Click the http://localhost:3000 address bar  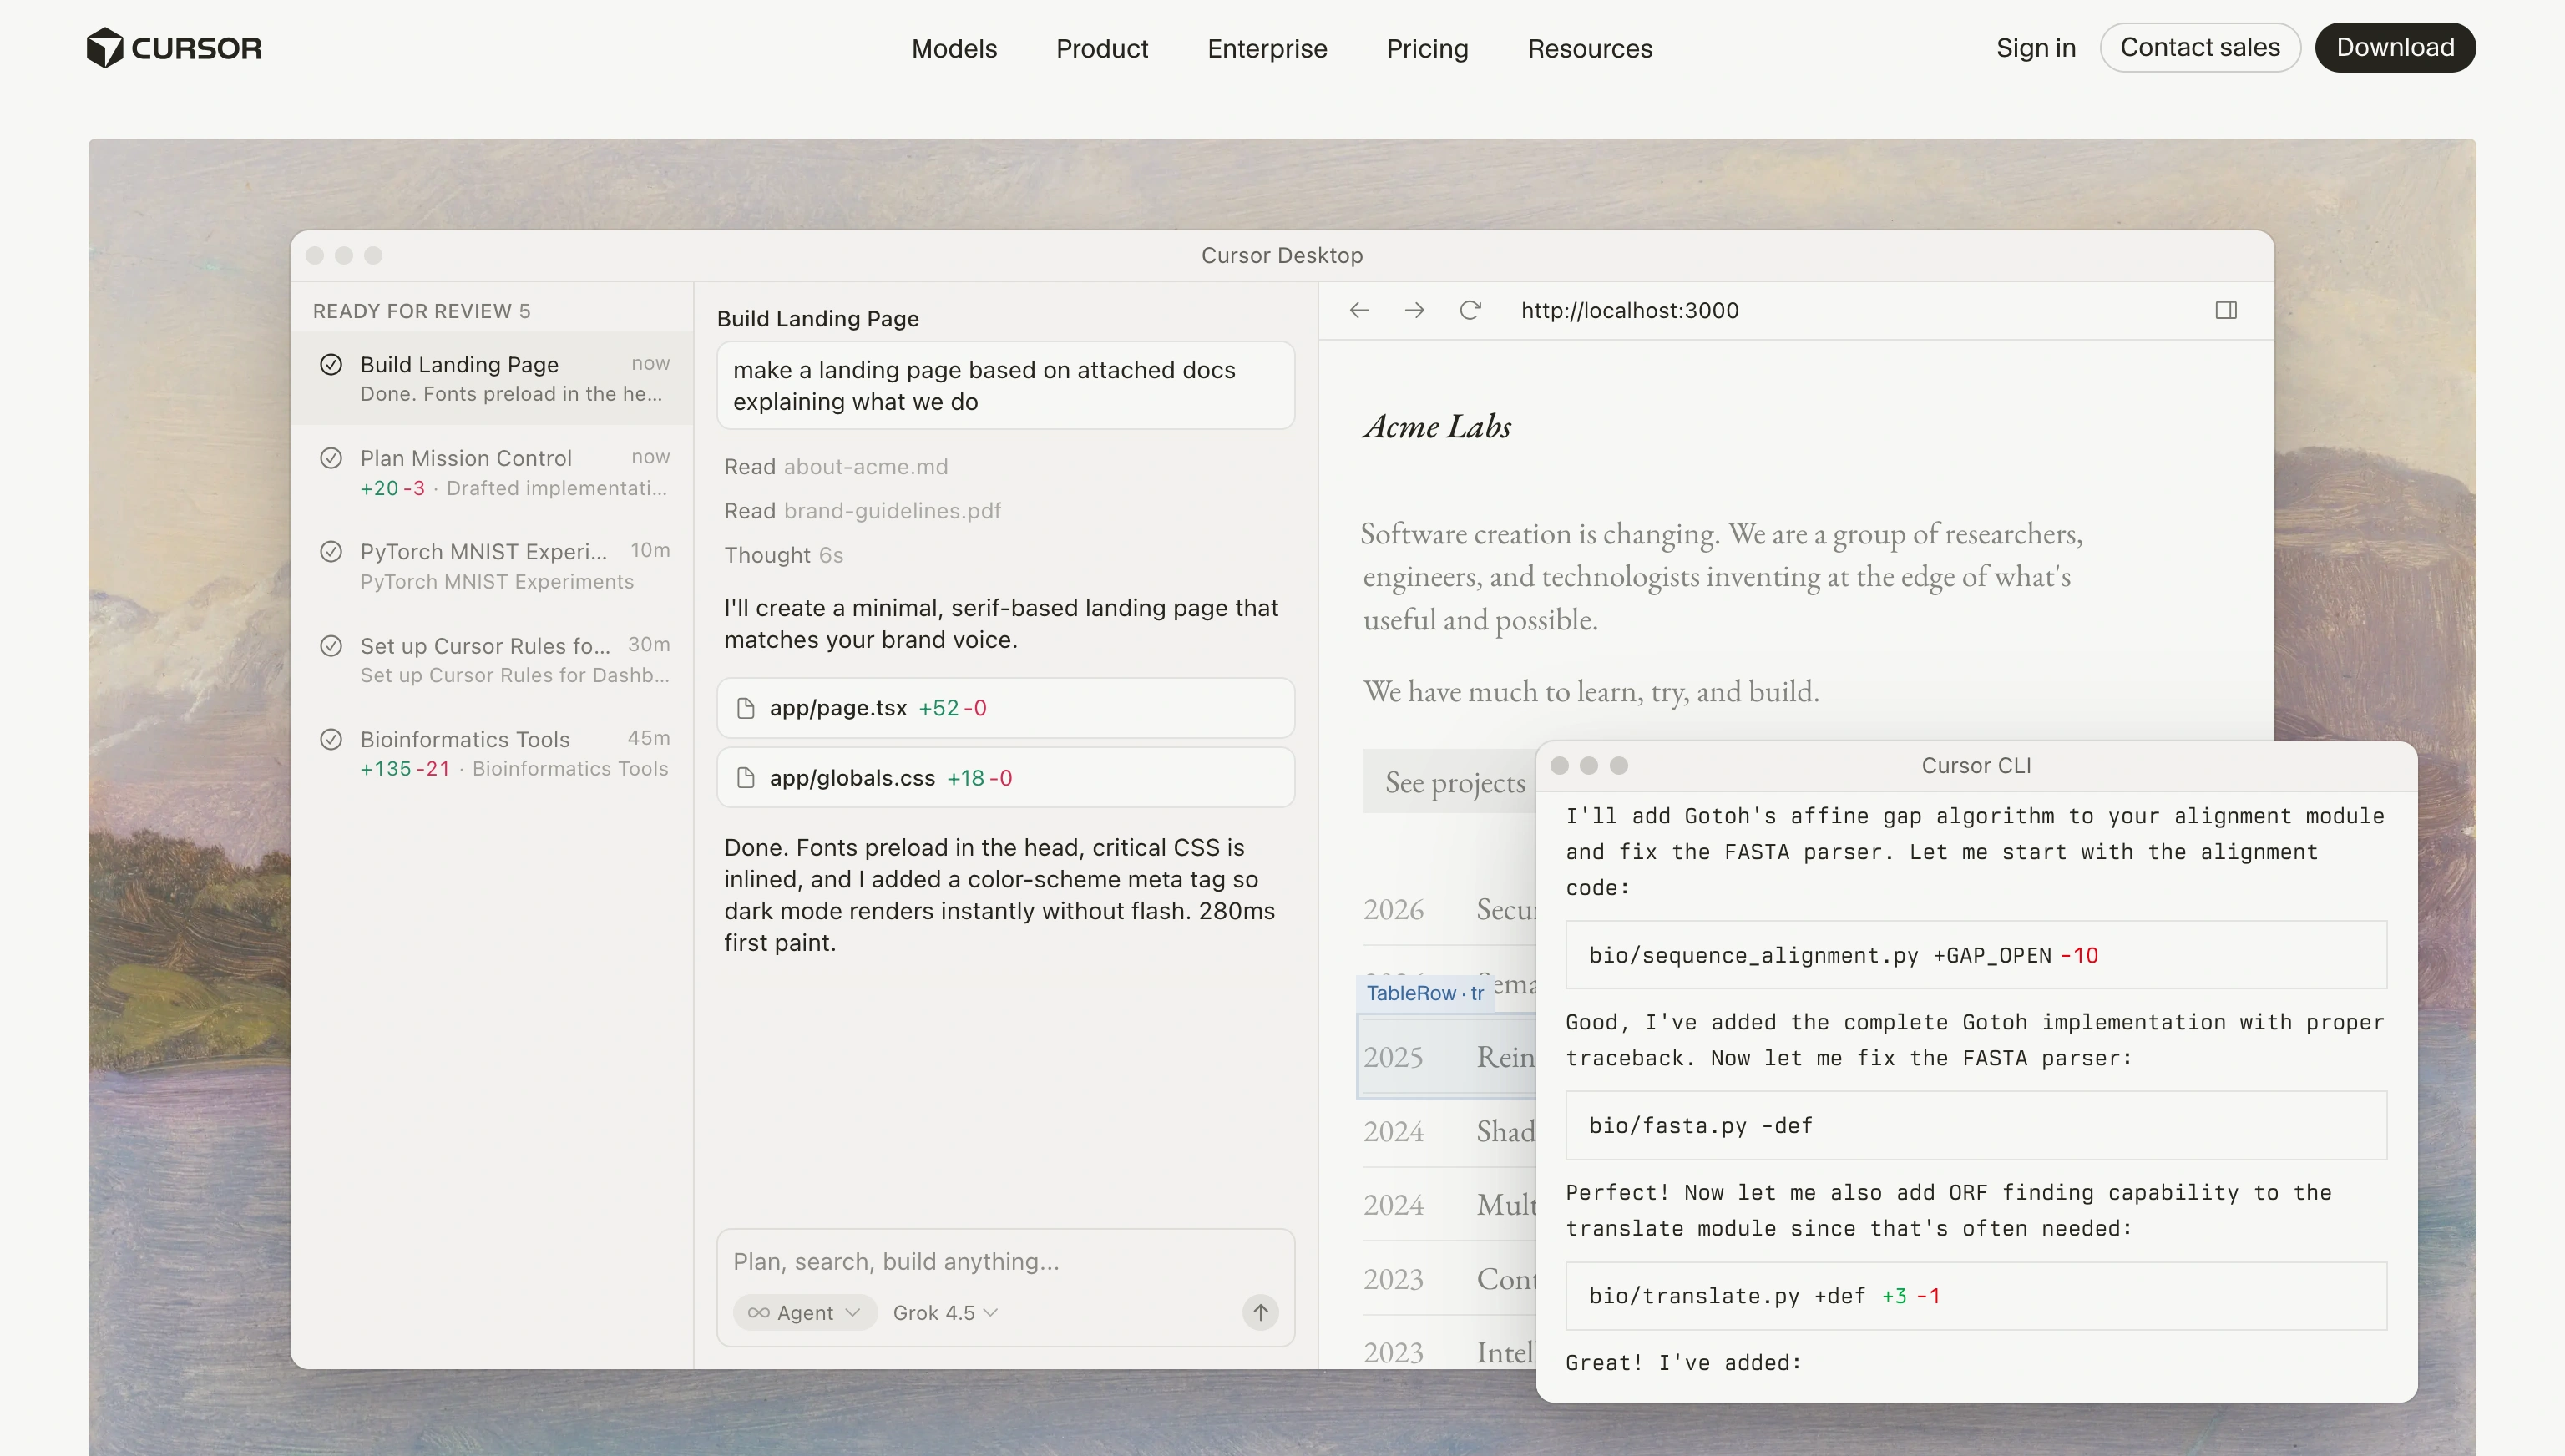click(1629, 310)
